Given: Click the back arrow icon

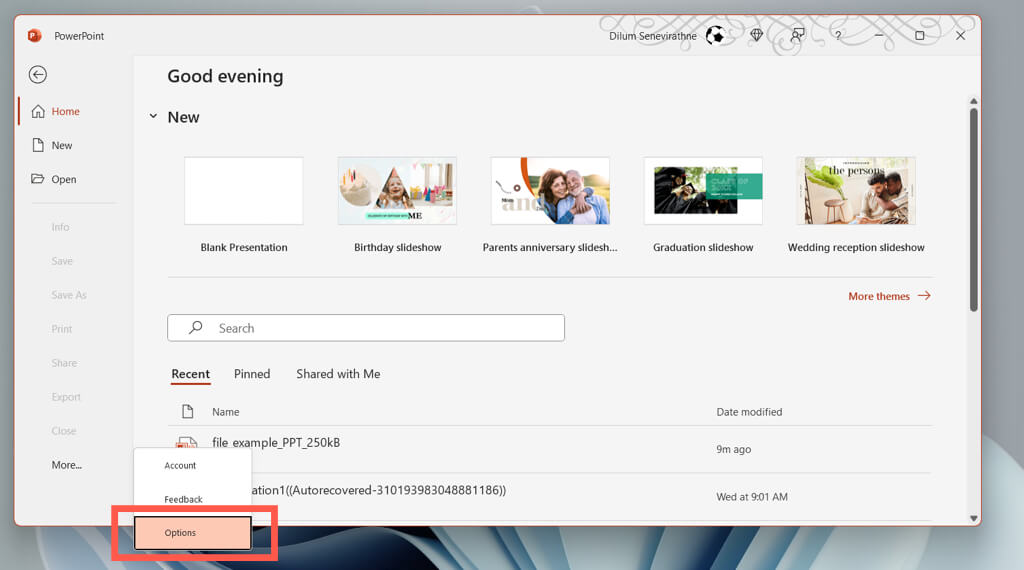Looking at the screenshot, I should (x=38, y=74).
